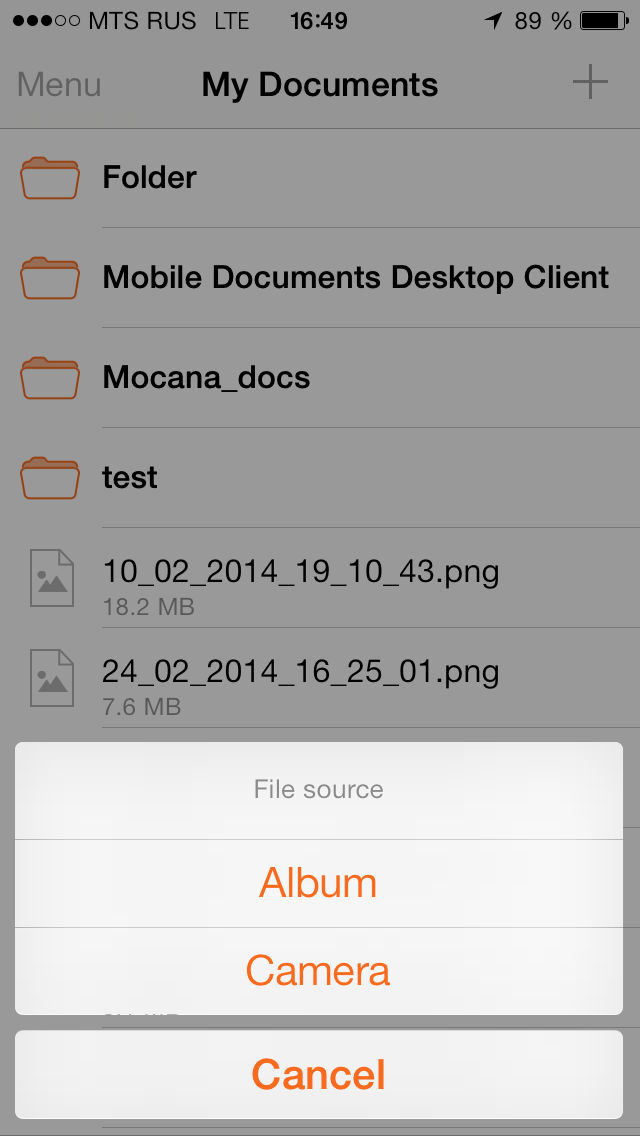The height and width of the screenshot is (1136, 640).
Task: Tap the plus icon to add a file
Action: (590, 82)
